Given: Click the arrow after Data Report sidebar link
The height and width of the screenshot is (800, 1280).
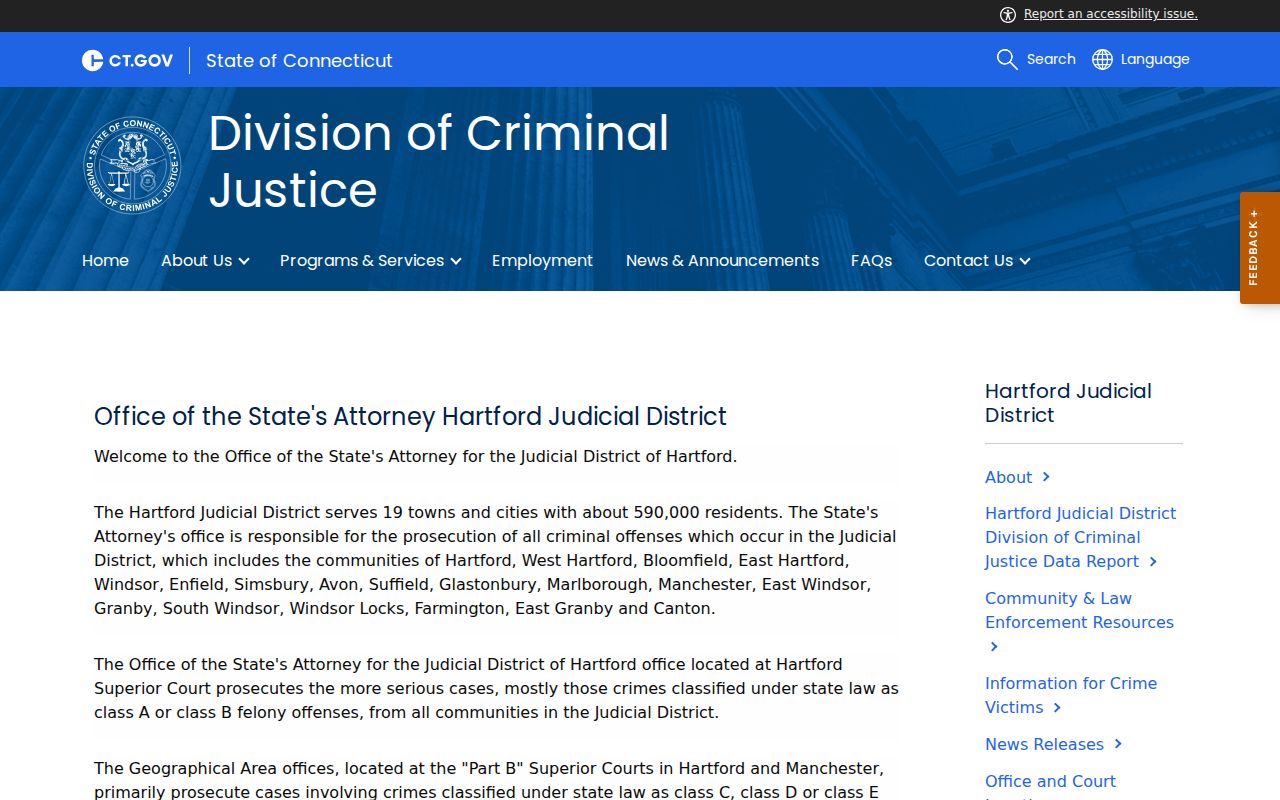Looking at the screenshot, I should click(1153, 561).
